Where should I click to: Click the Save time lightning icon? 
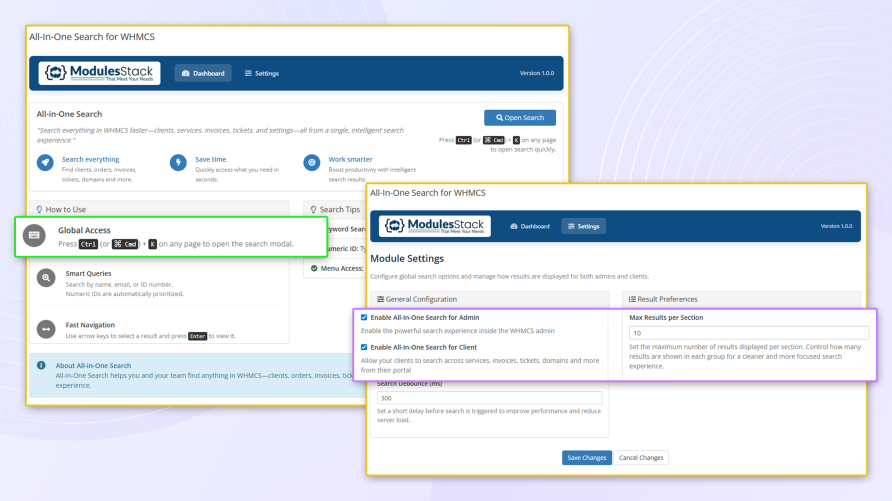pyautogui.click(x=178, y=163)
